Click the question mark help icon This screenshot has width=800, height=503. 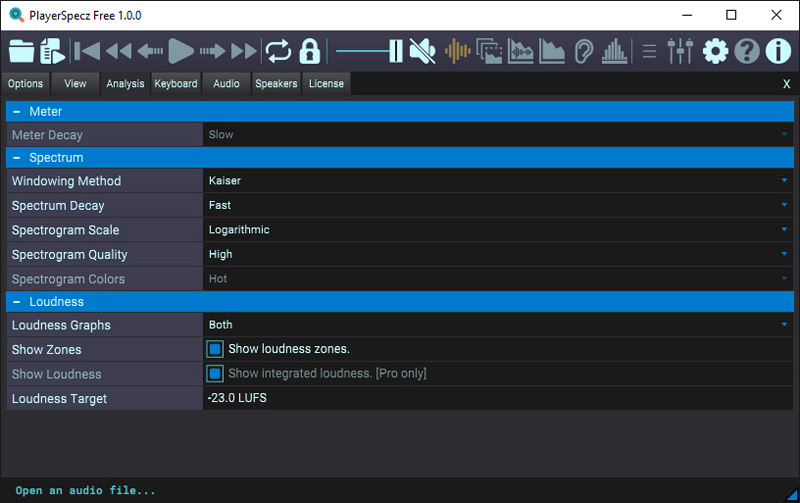(x=746, y=50)
